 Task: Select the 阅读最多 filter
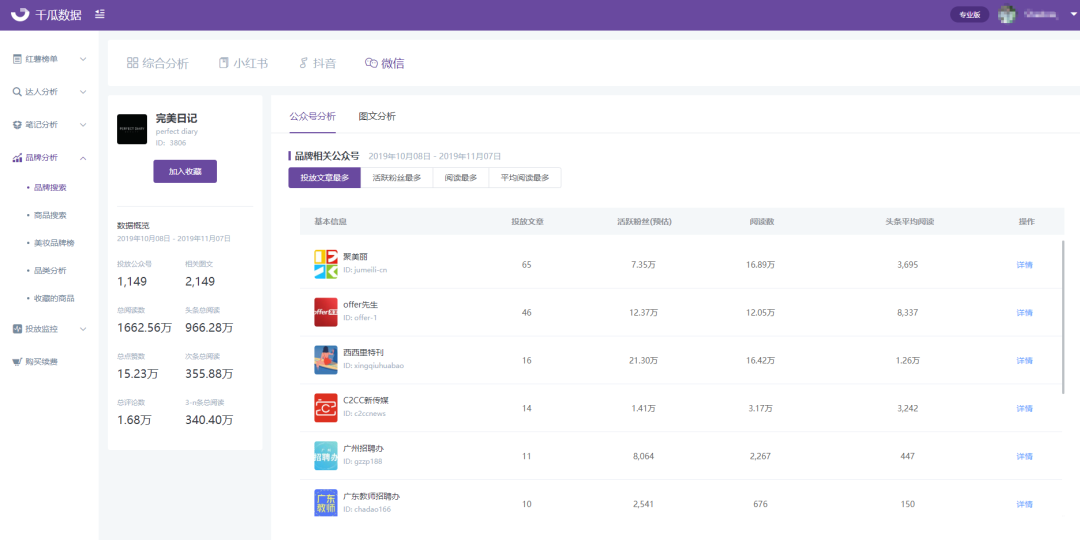[x=461, y=178]
